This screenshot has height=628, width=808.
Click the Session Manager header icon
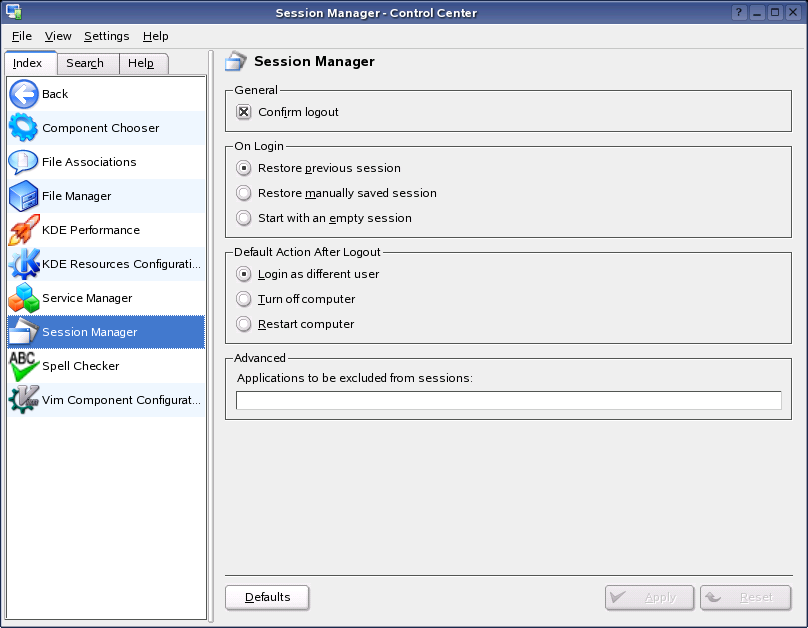(236, 61)
